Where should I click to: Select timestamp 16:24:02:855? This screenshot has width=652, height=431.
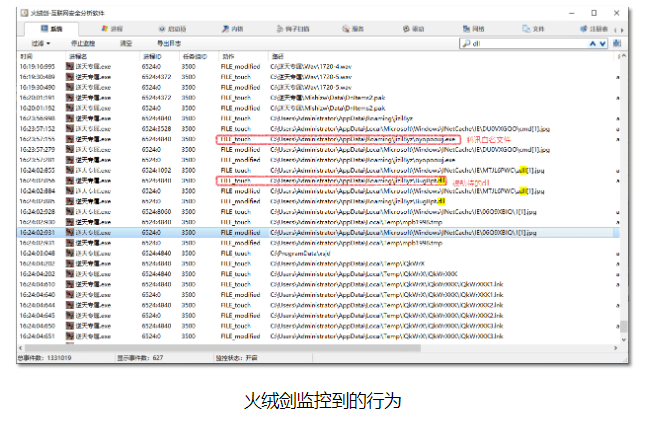37,170
